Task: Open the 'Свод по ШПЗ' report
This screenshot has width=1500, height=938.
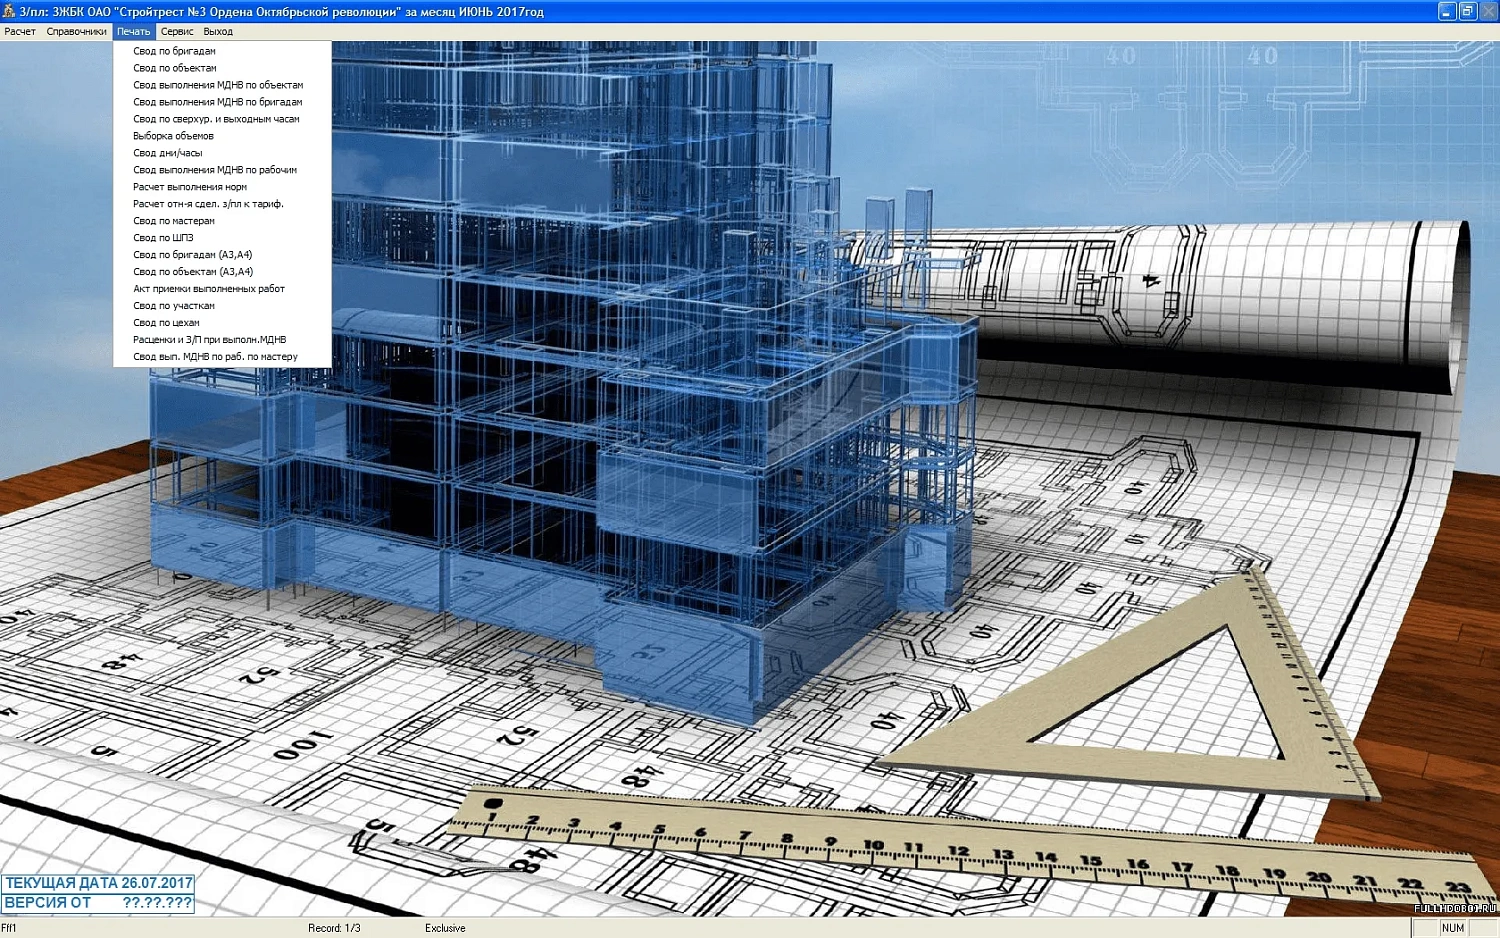Action: click(x=222, y=238)
